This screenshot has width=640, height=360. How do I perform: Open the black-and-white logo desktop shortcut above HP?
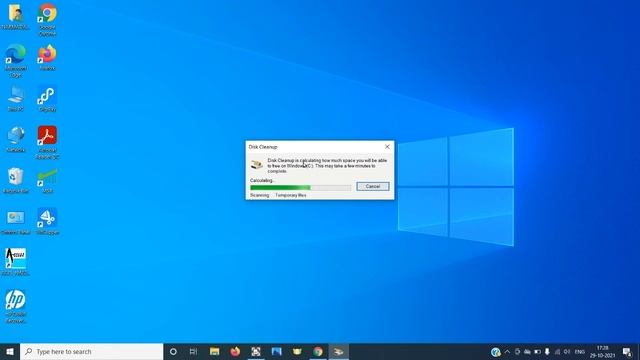[16, 262]
